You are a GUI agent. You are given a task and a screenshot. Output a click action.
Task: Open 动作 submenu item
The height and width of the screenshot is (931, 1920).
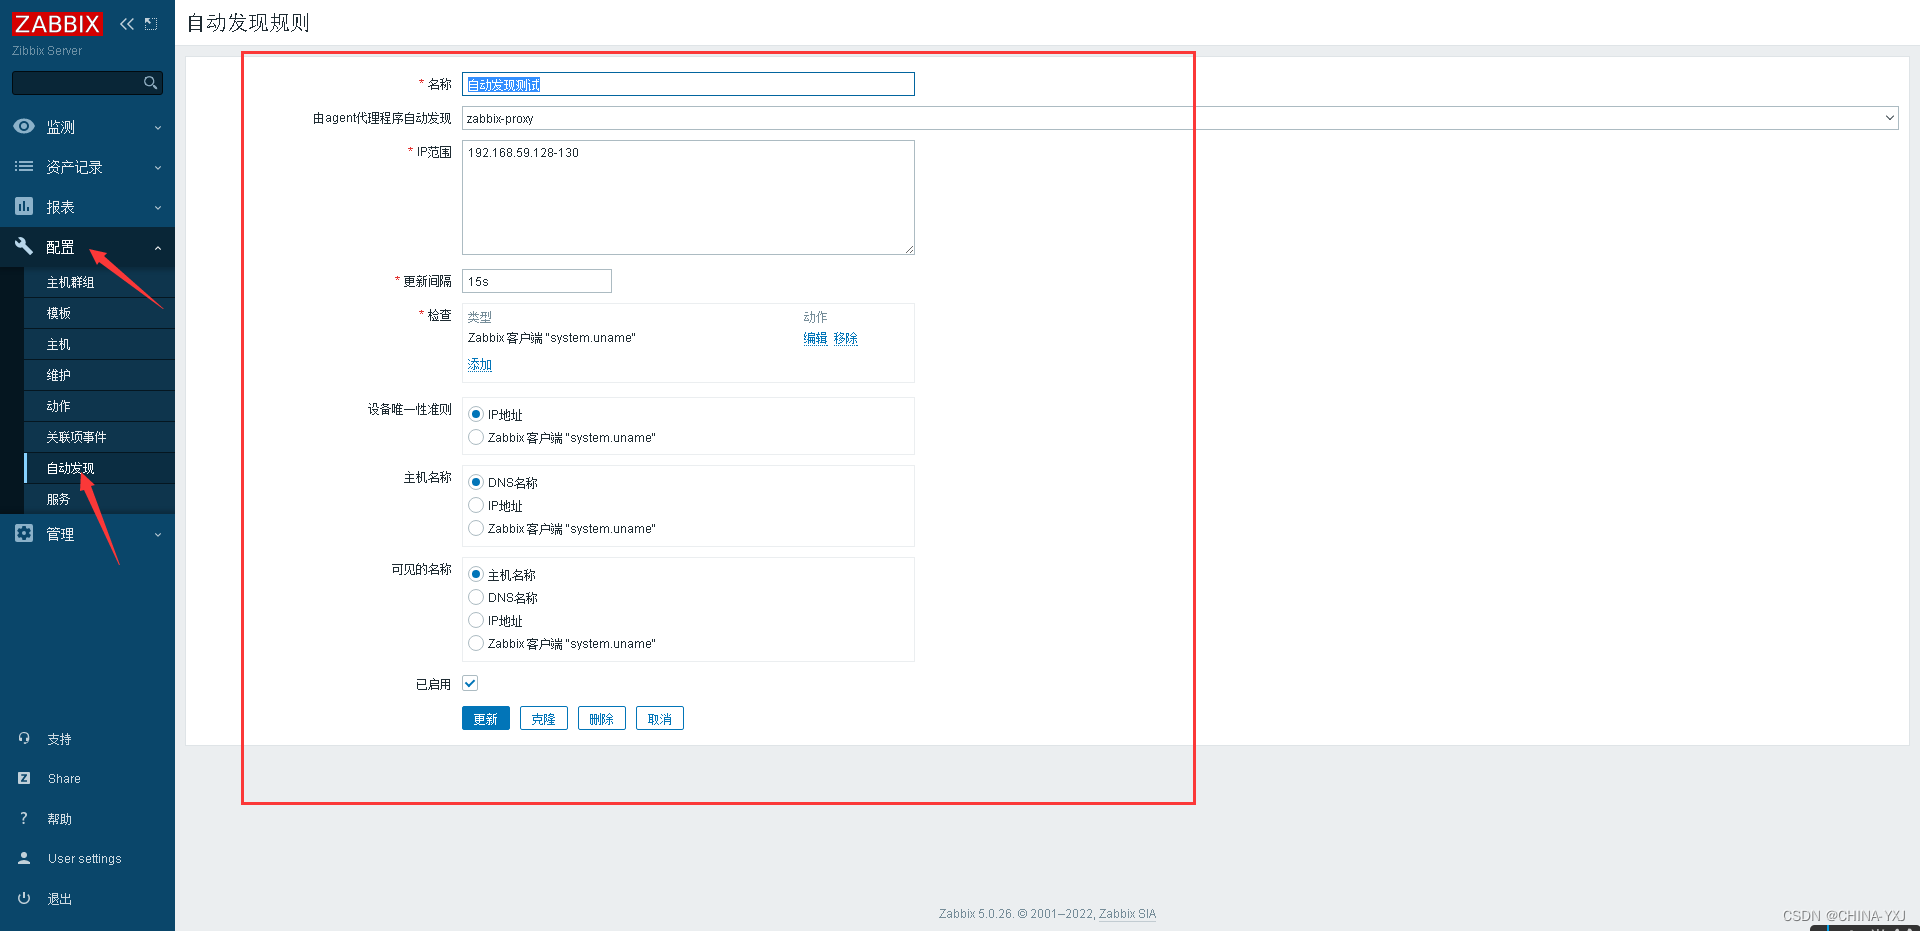coord(99,407)
